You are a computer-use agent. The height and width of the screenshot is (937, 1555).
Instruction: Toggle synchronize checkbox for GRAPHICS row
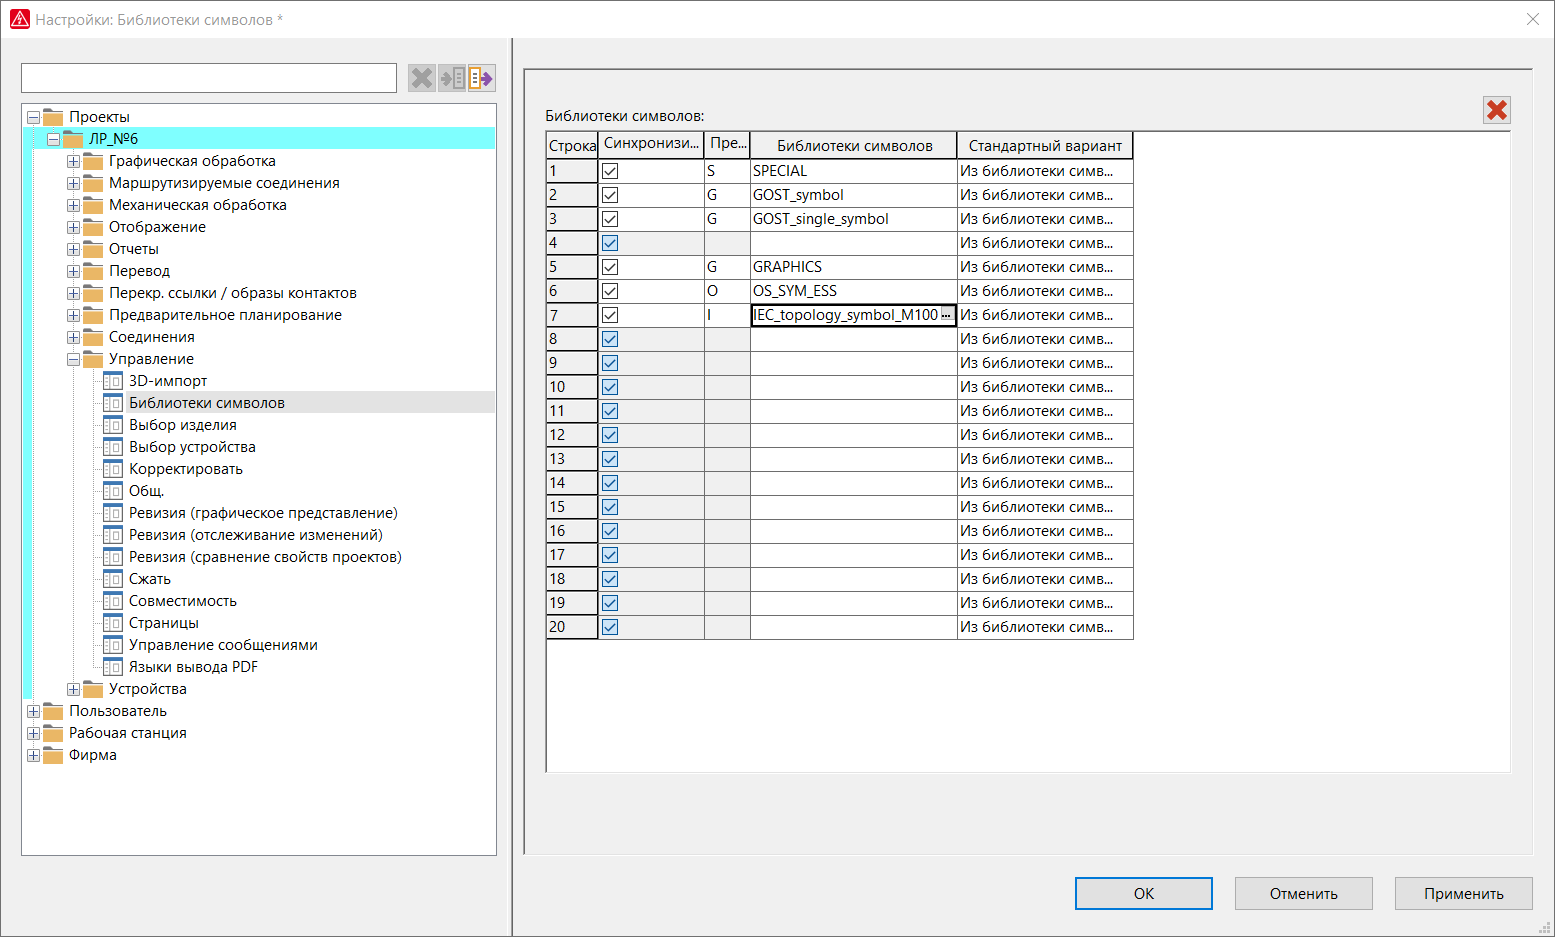point(610,267)
